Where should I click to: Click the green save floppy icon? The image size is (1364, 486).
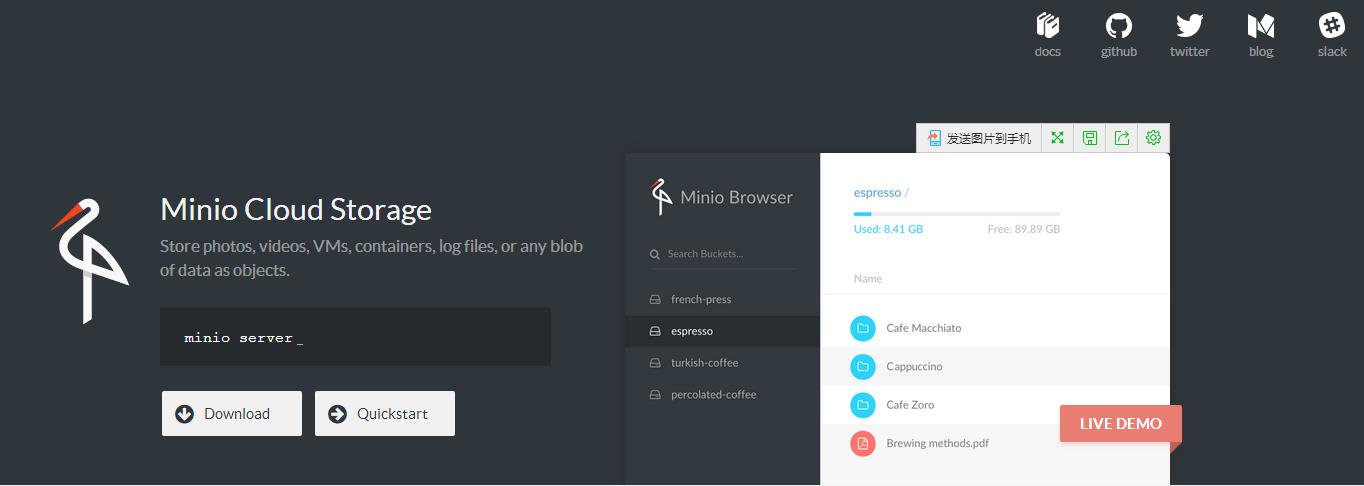[1090, 138]
